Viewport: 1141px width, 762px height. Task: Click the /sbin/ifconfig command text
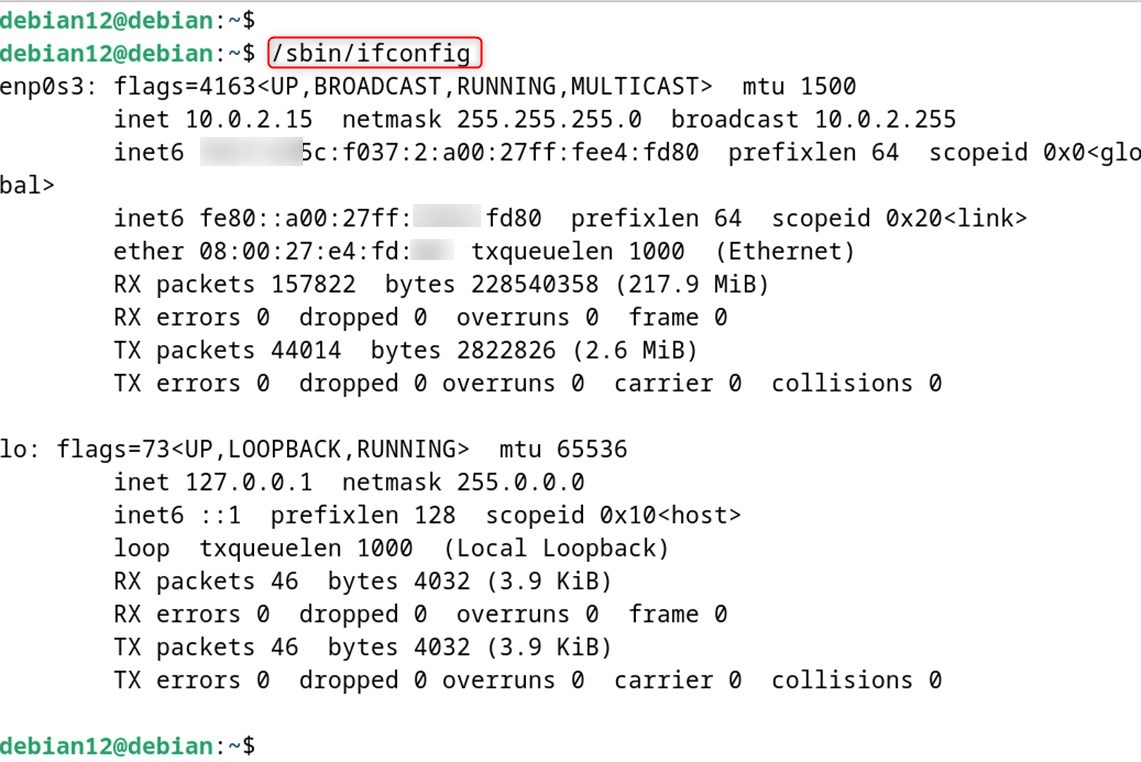tap(371, 53)
